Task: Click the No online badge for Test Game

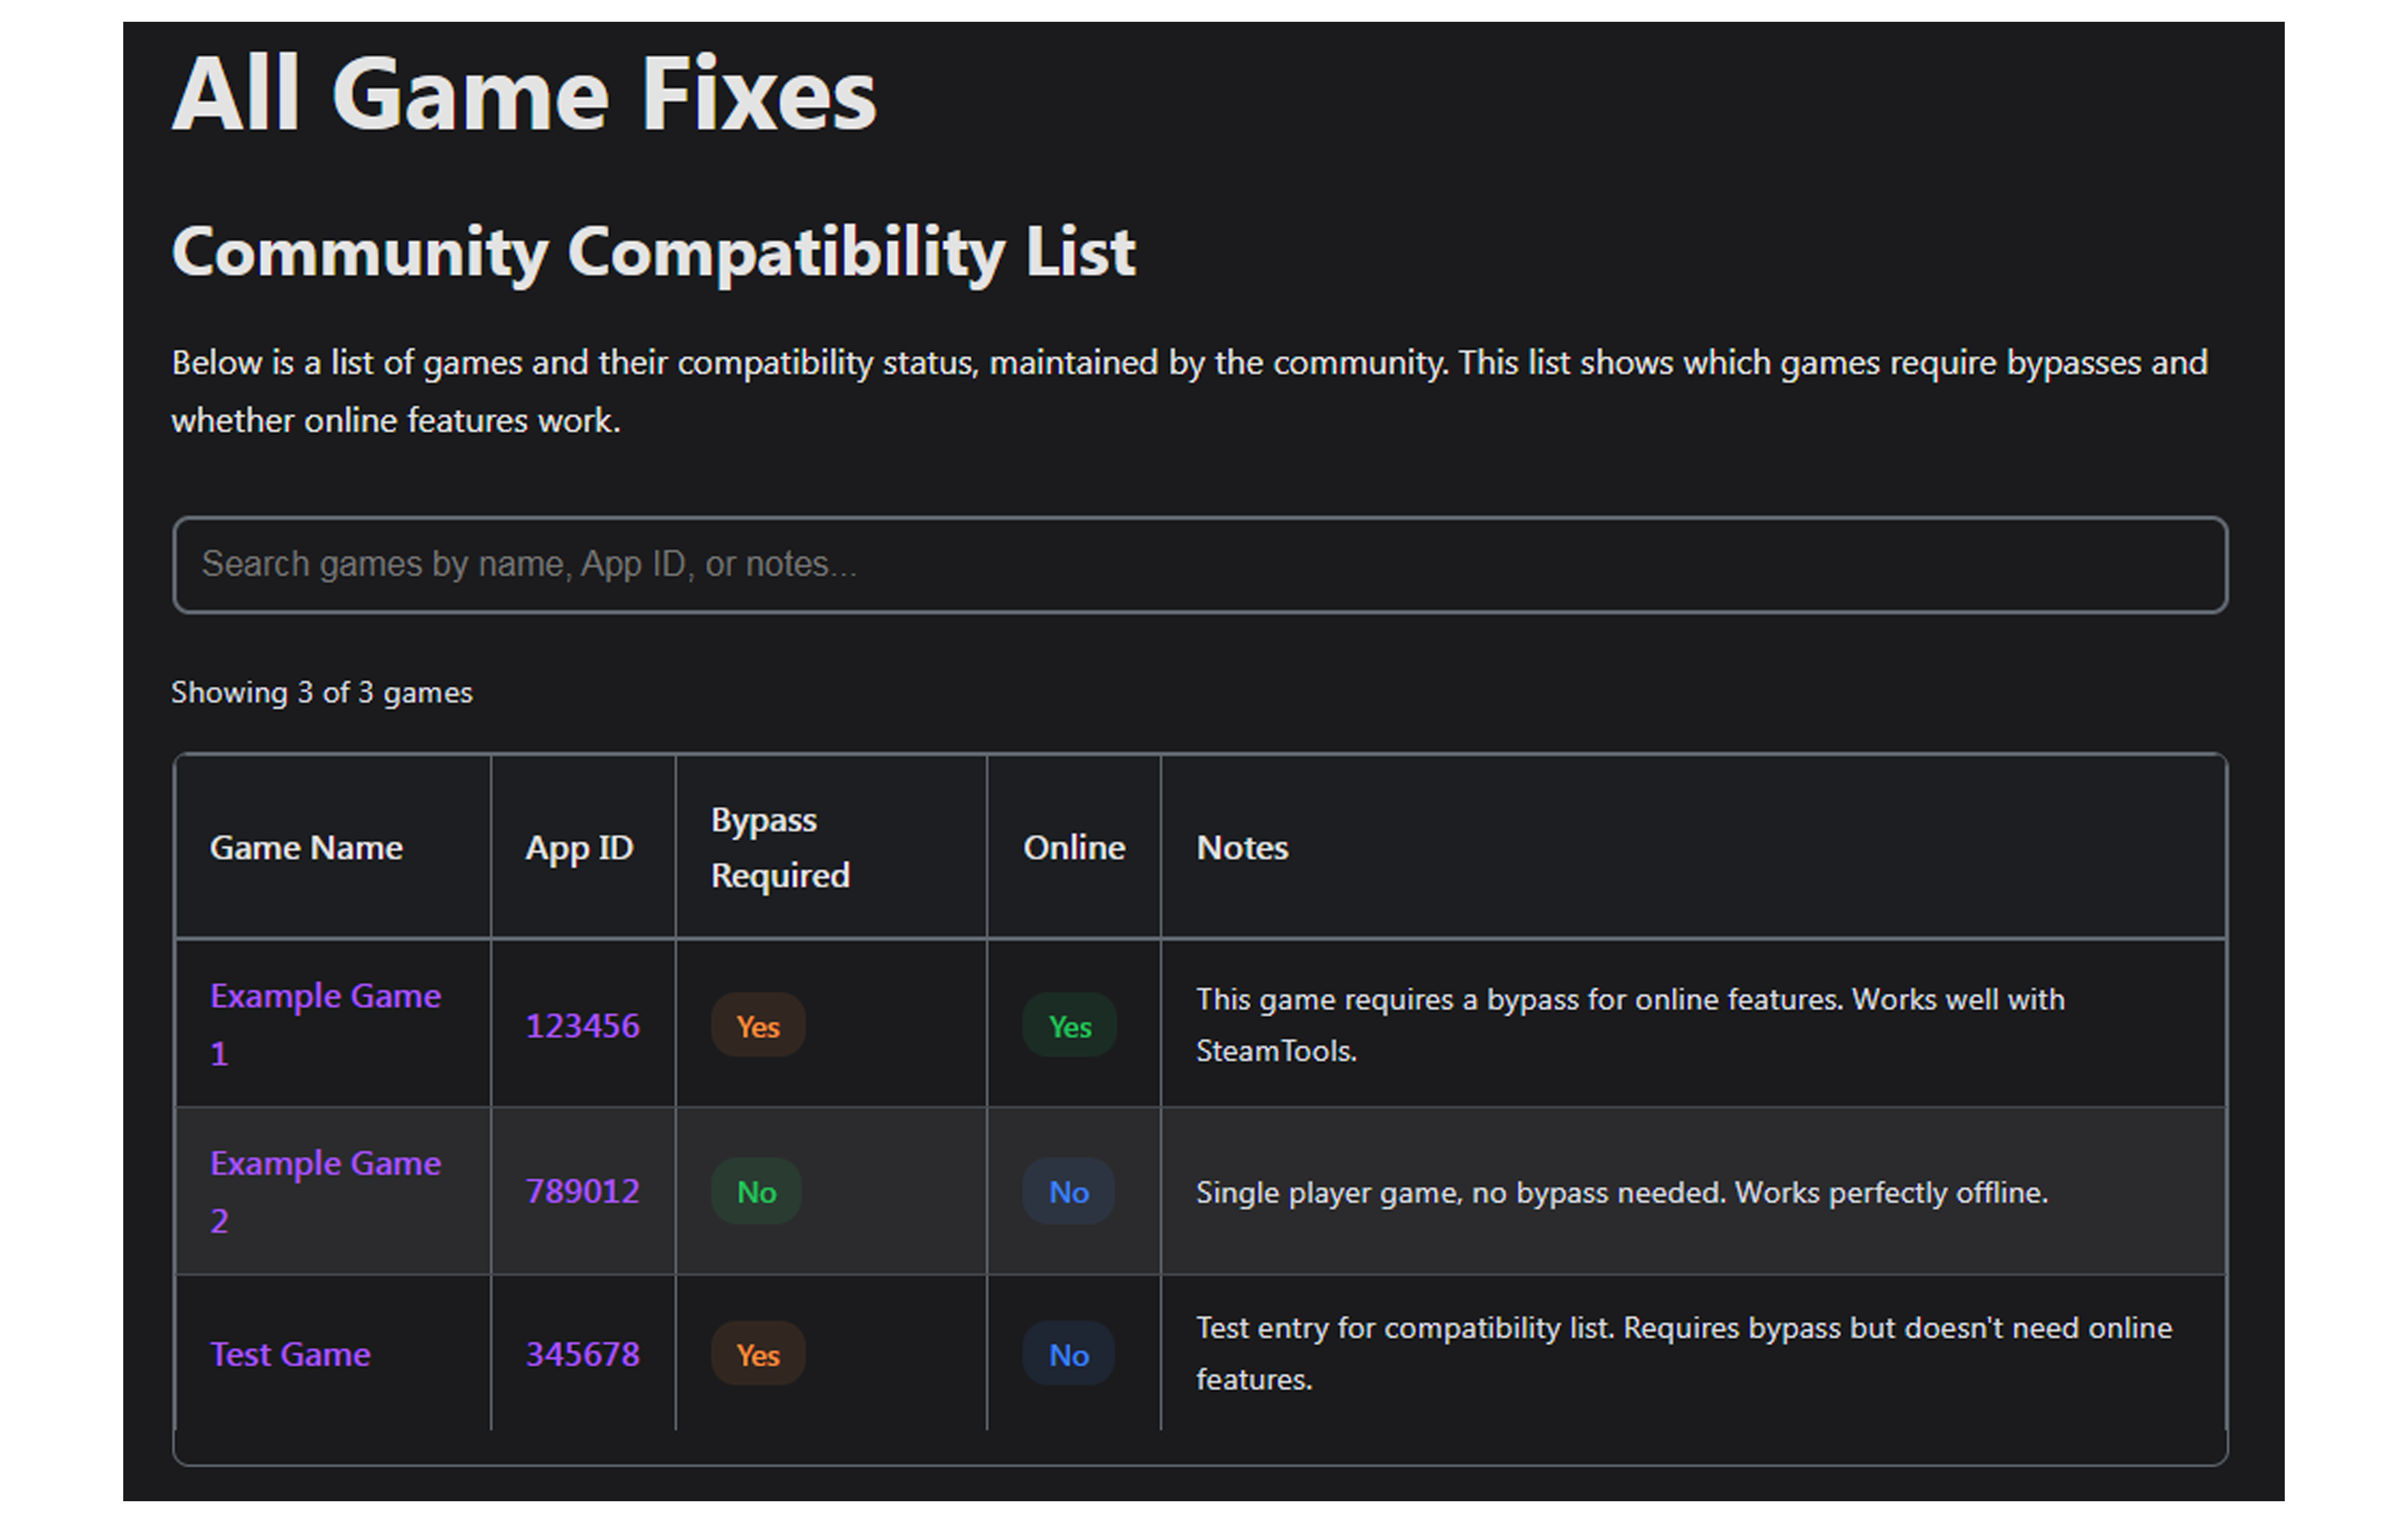Action: tap(1067, 1354)
